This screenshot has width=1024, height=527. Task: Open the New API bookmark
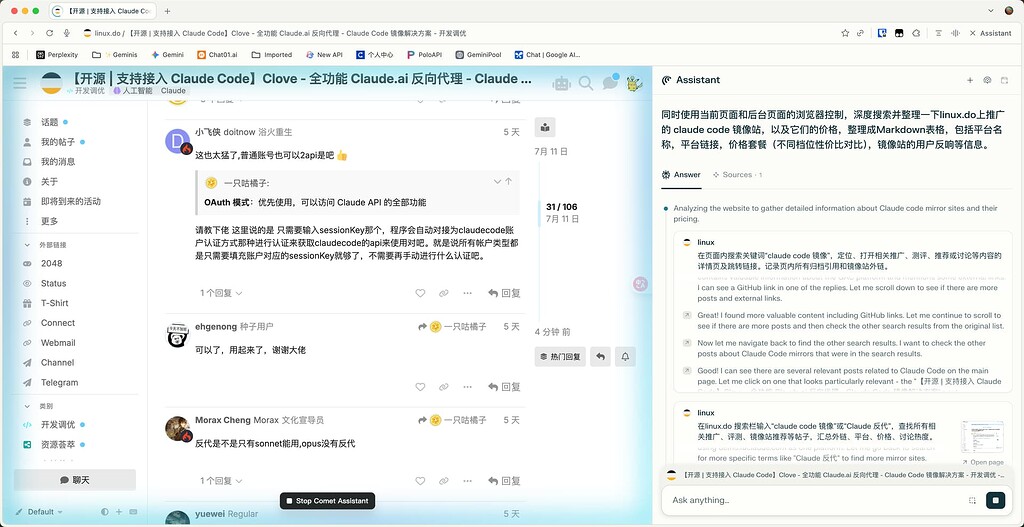pos(323,55)
